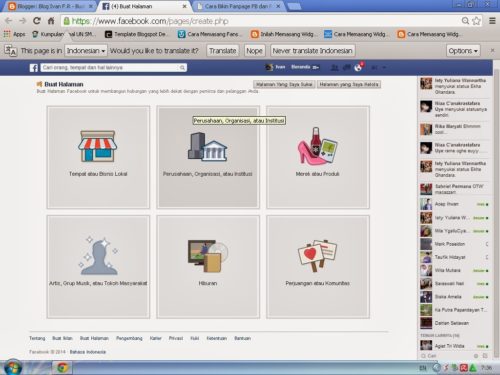Click the chat search box labeled Cari
500x375 pixels.
pyautogui.click(x=446, y=356)
